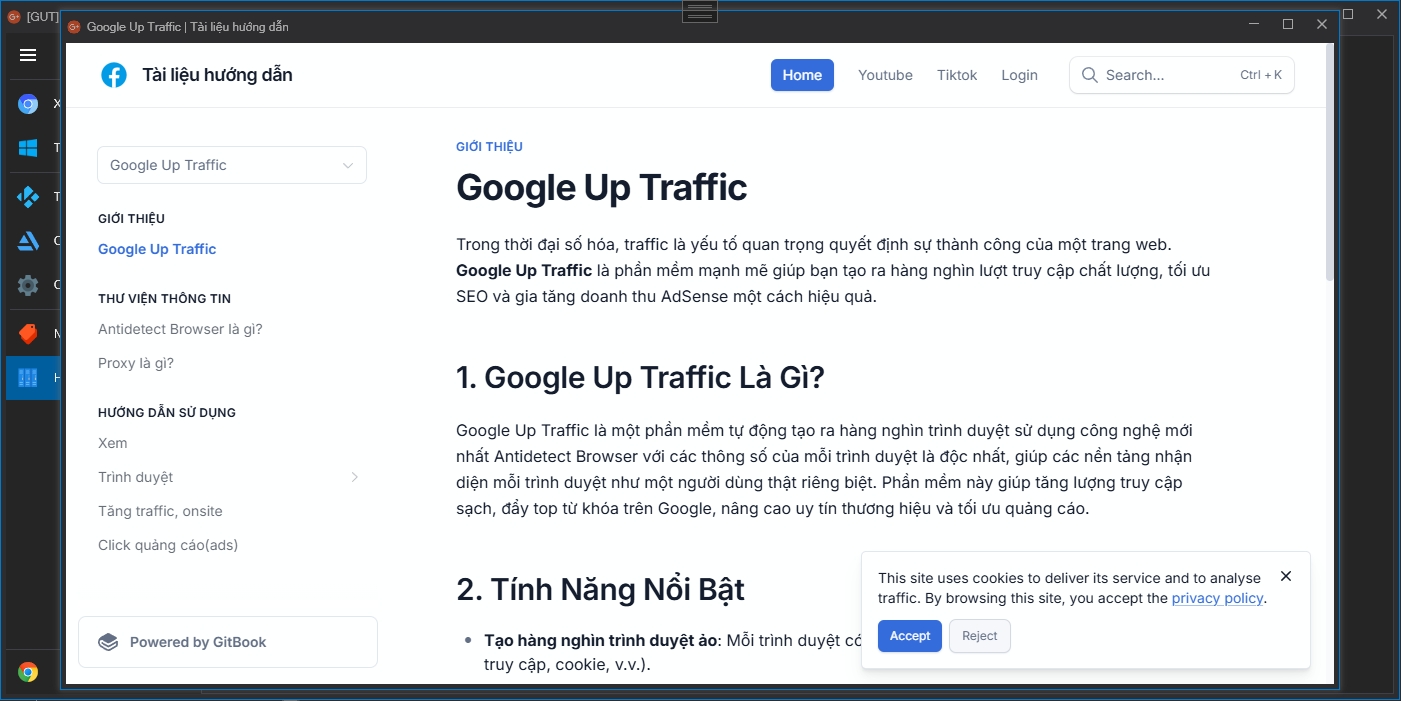Open the Google Up Traffic dropdown selector
The height and width of the screenshot is (701, 1401).
(x=232, y=165)
